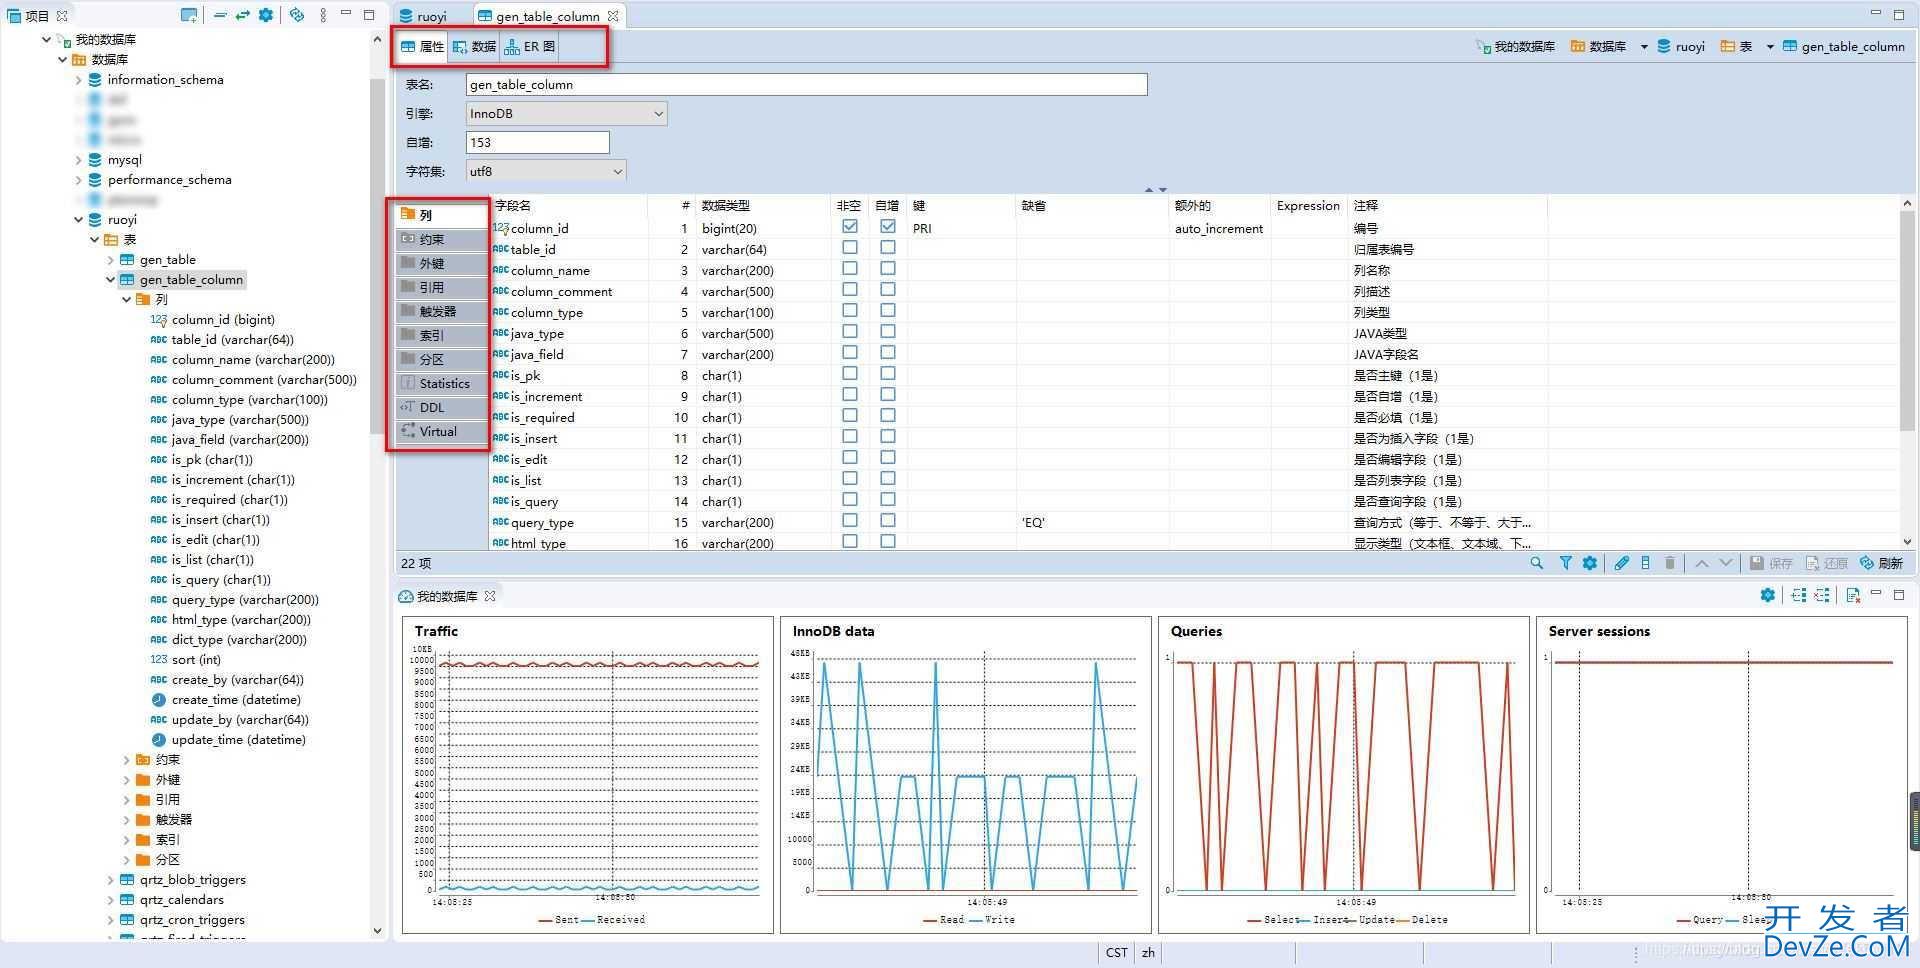The image size is (1920, 968).
Task: Click the search magnifier in column toolbar
Action: point(1537,563)
